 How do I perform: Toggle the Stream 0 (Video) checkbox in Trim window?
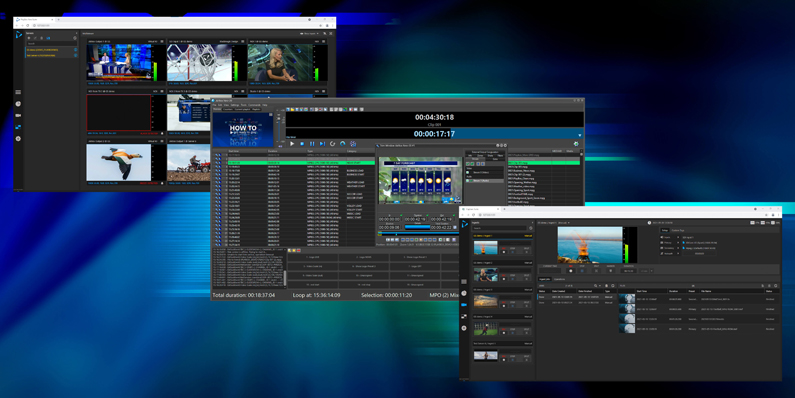[x=467, y=172]
